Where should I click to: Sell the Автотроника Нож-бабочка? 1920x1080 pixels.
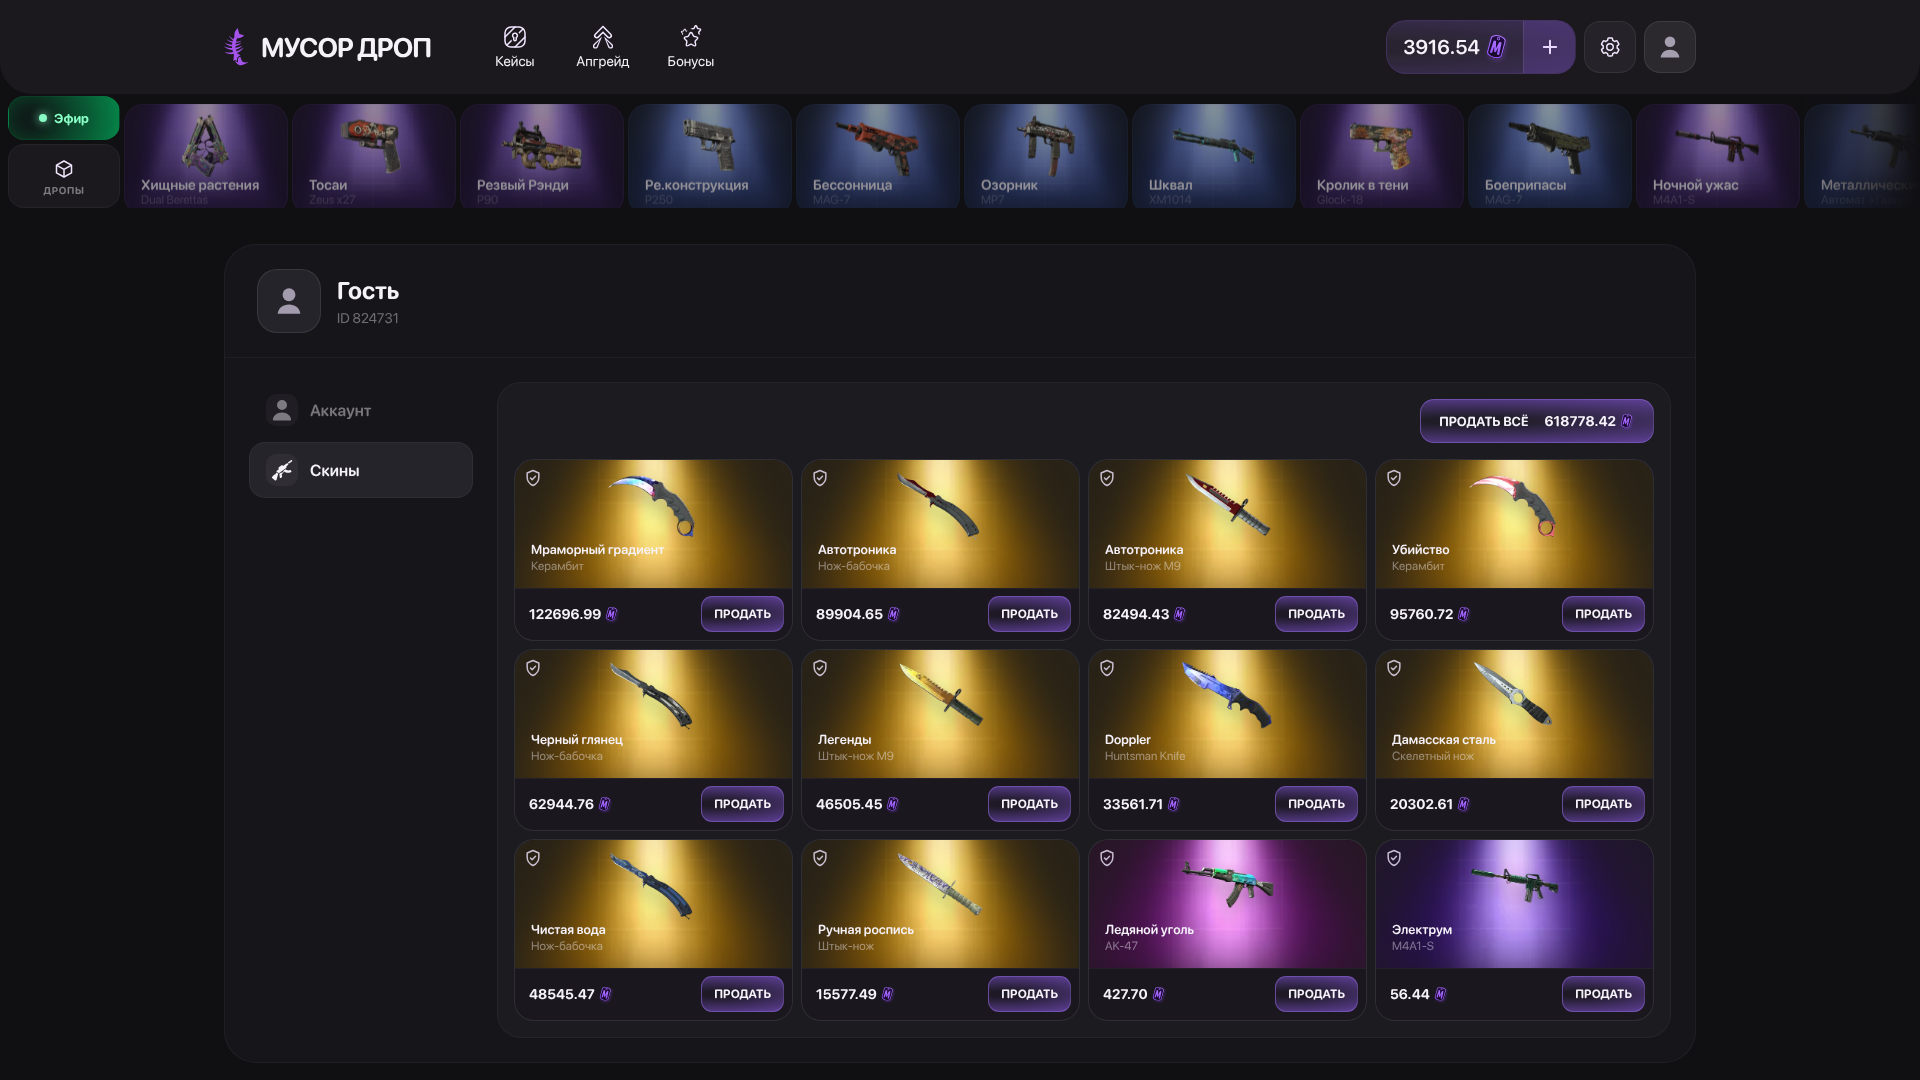(x=1029, y=614)
